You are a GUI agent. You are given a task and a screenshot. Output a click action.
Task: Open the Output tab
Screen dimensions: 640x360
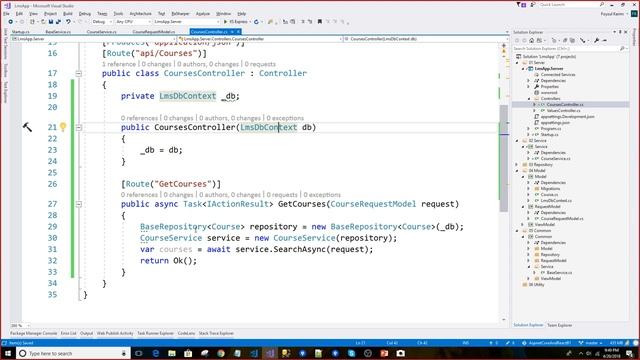[x=86, y=333]
